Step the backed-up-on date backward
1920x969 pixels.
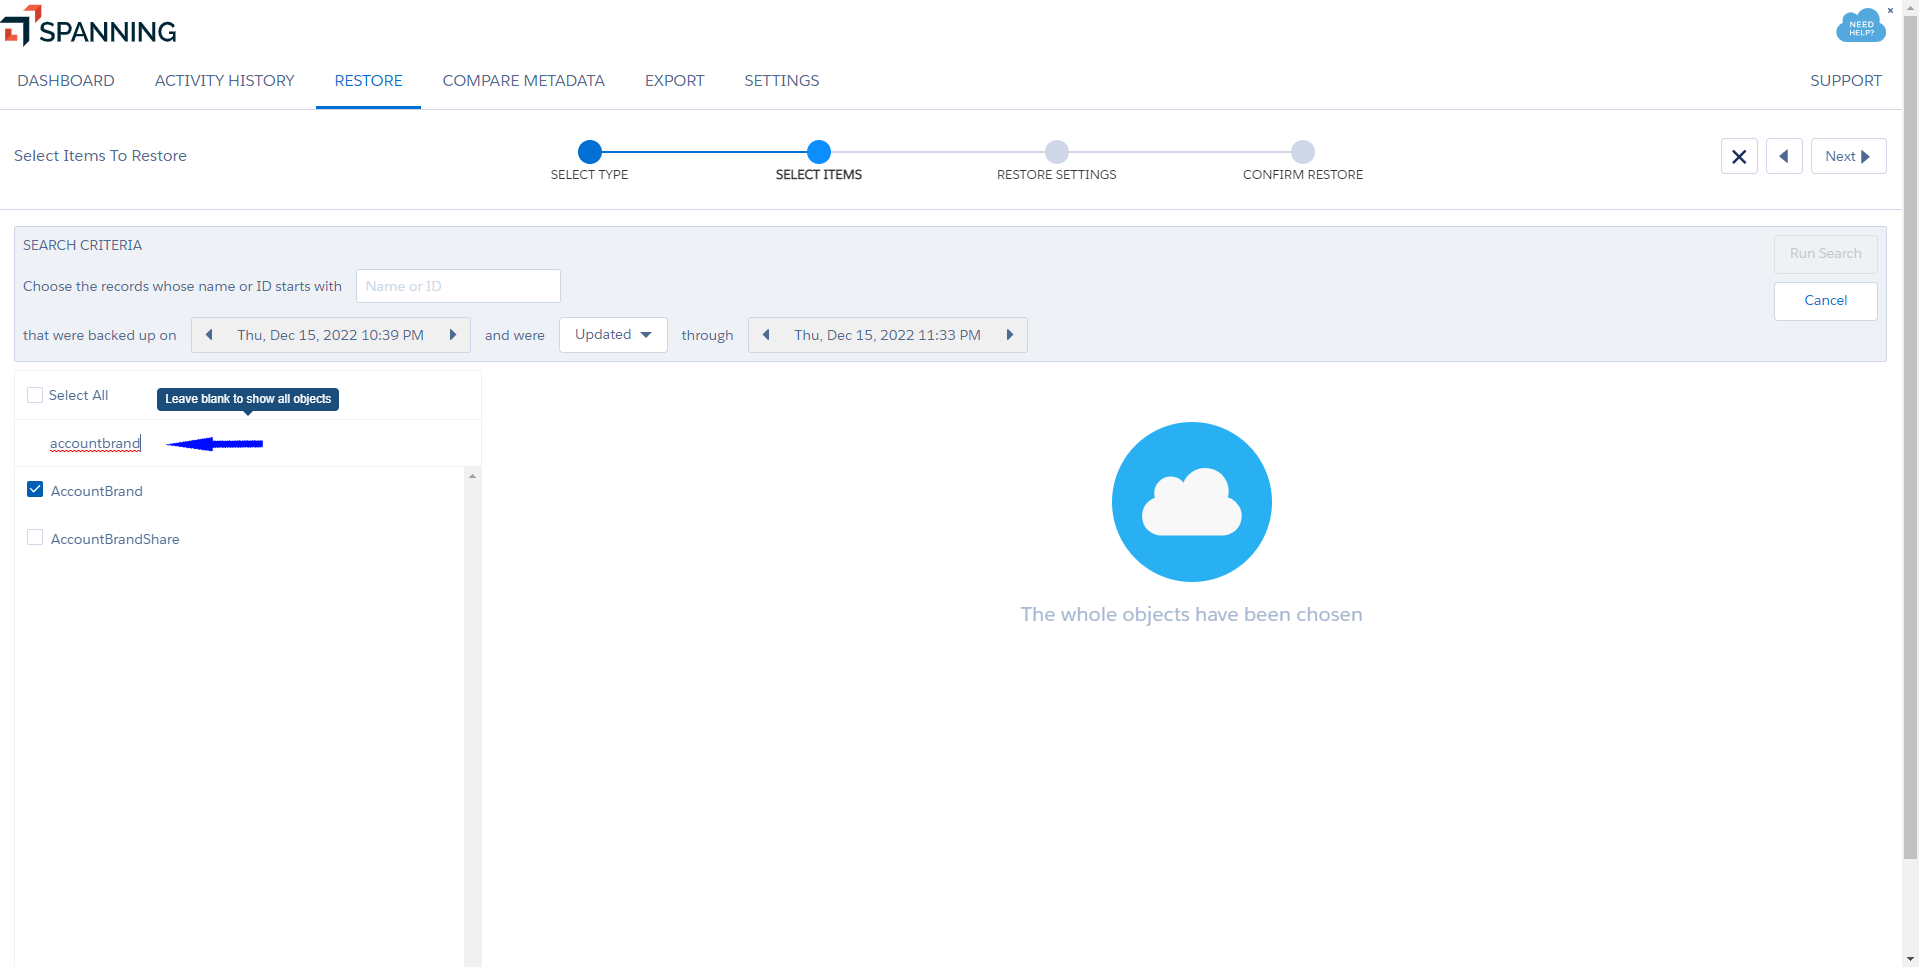[209, 335]
